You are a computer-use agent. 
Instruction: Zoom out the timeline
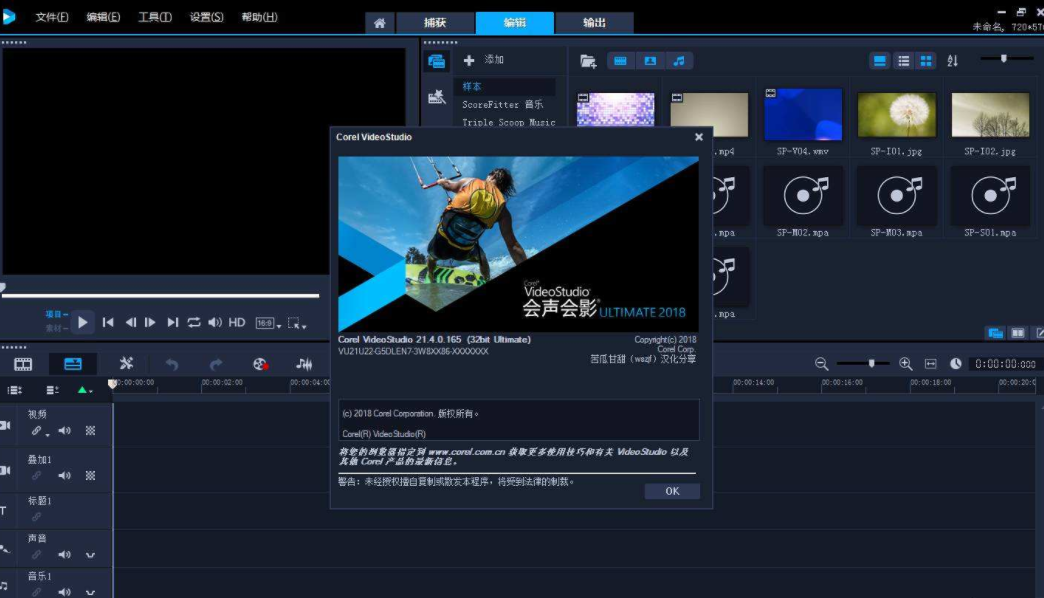click(x=822, y=364)
